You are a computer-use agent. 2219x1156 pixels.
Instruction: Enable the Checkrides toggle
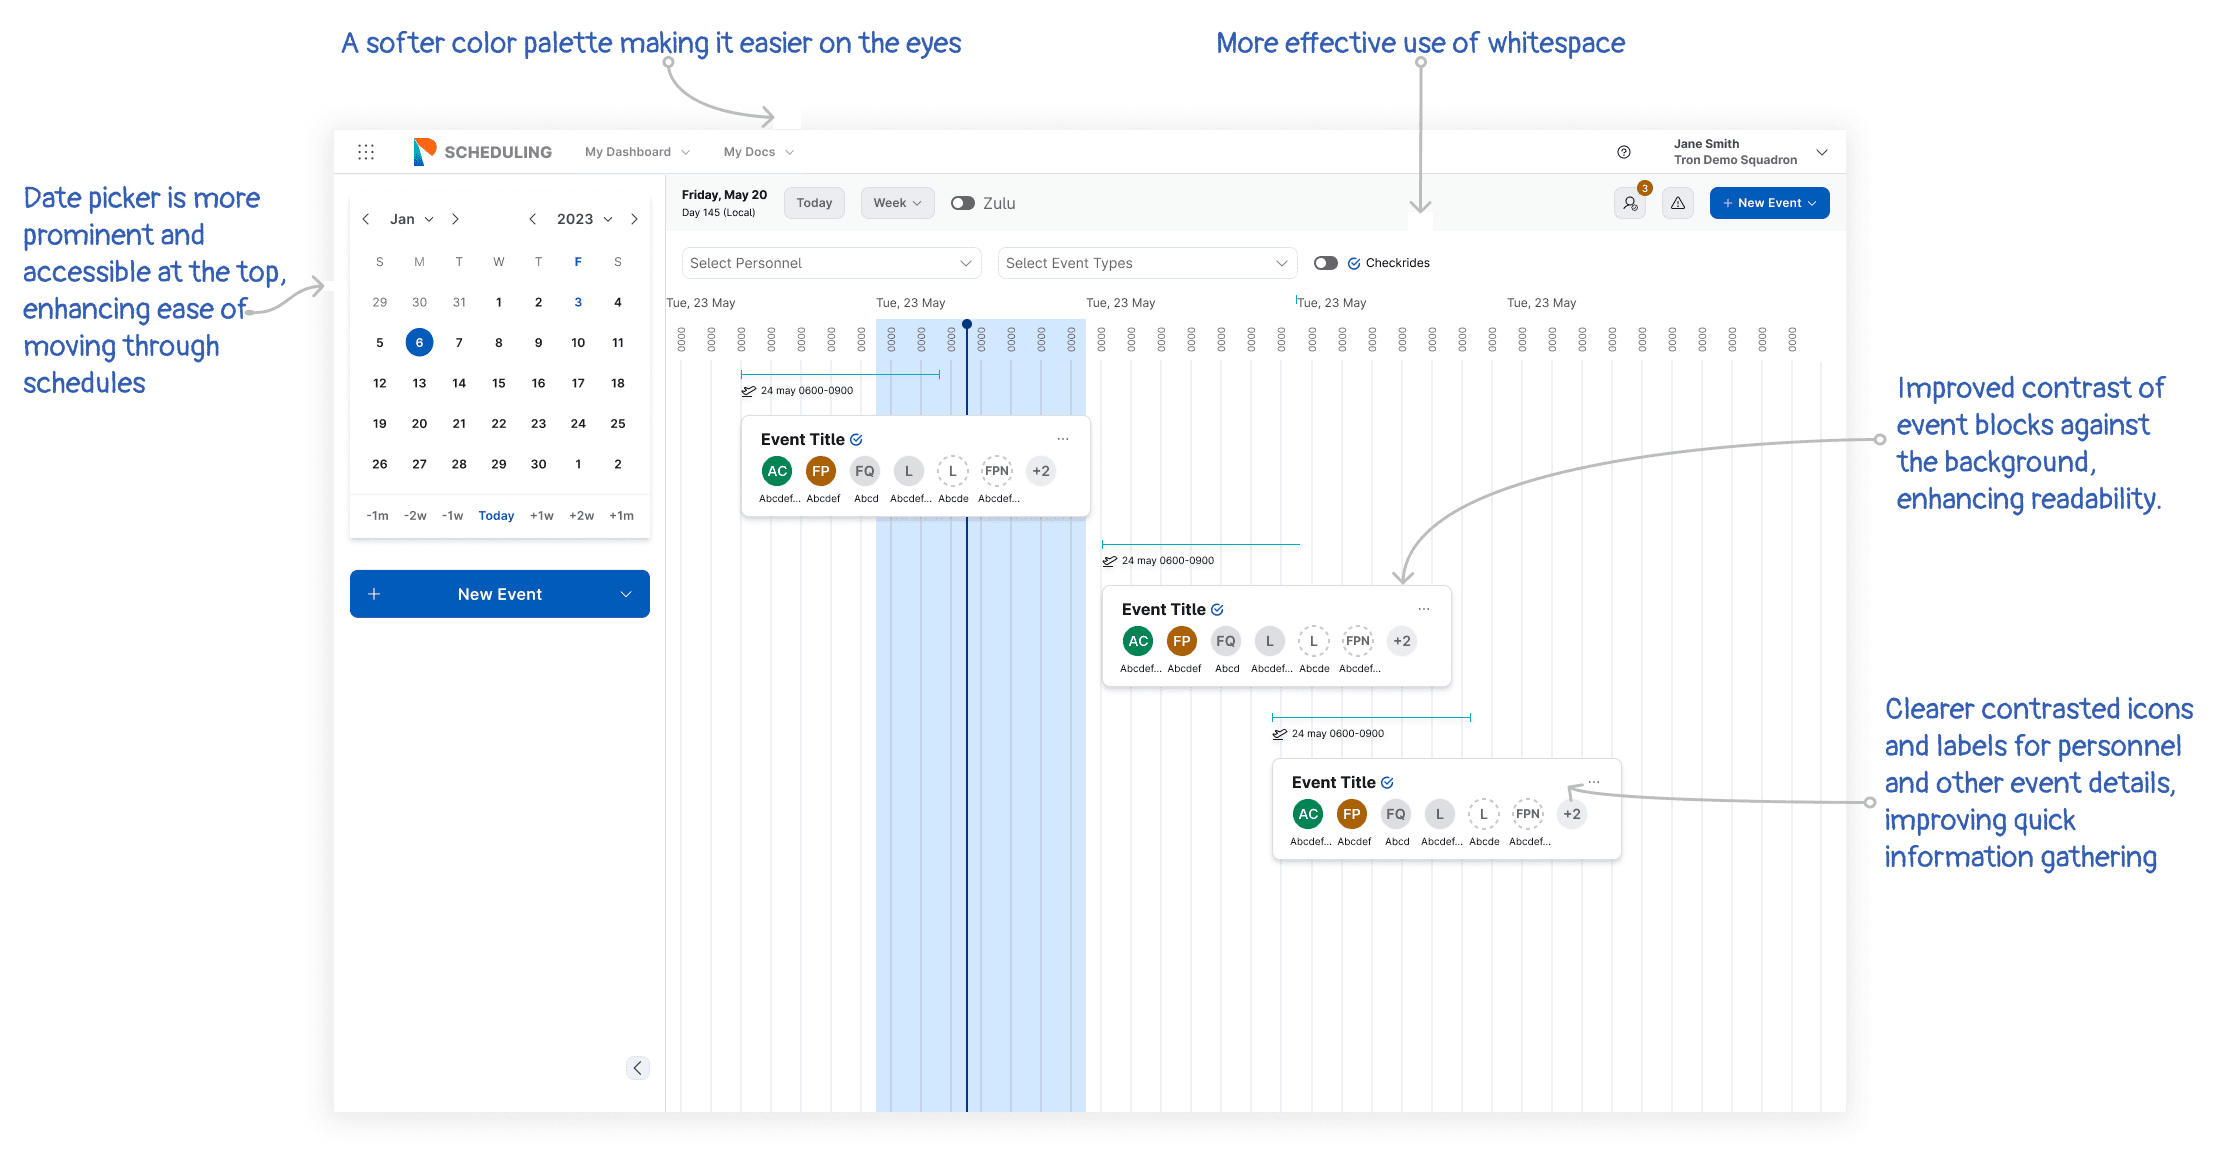click(x=1326, y=263)
